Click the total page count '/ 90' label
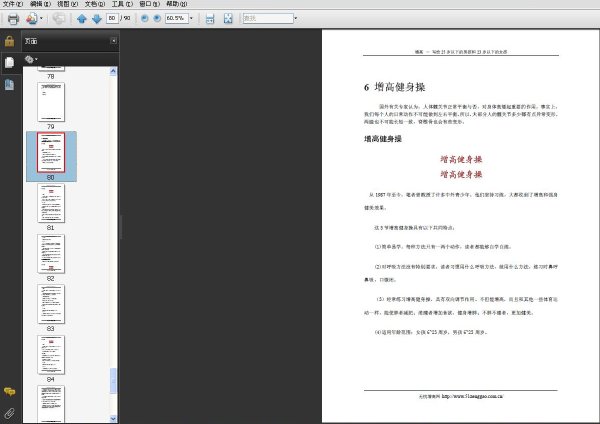Screen dimensions: 600x424 point(126,18)
